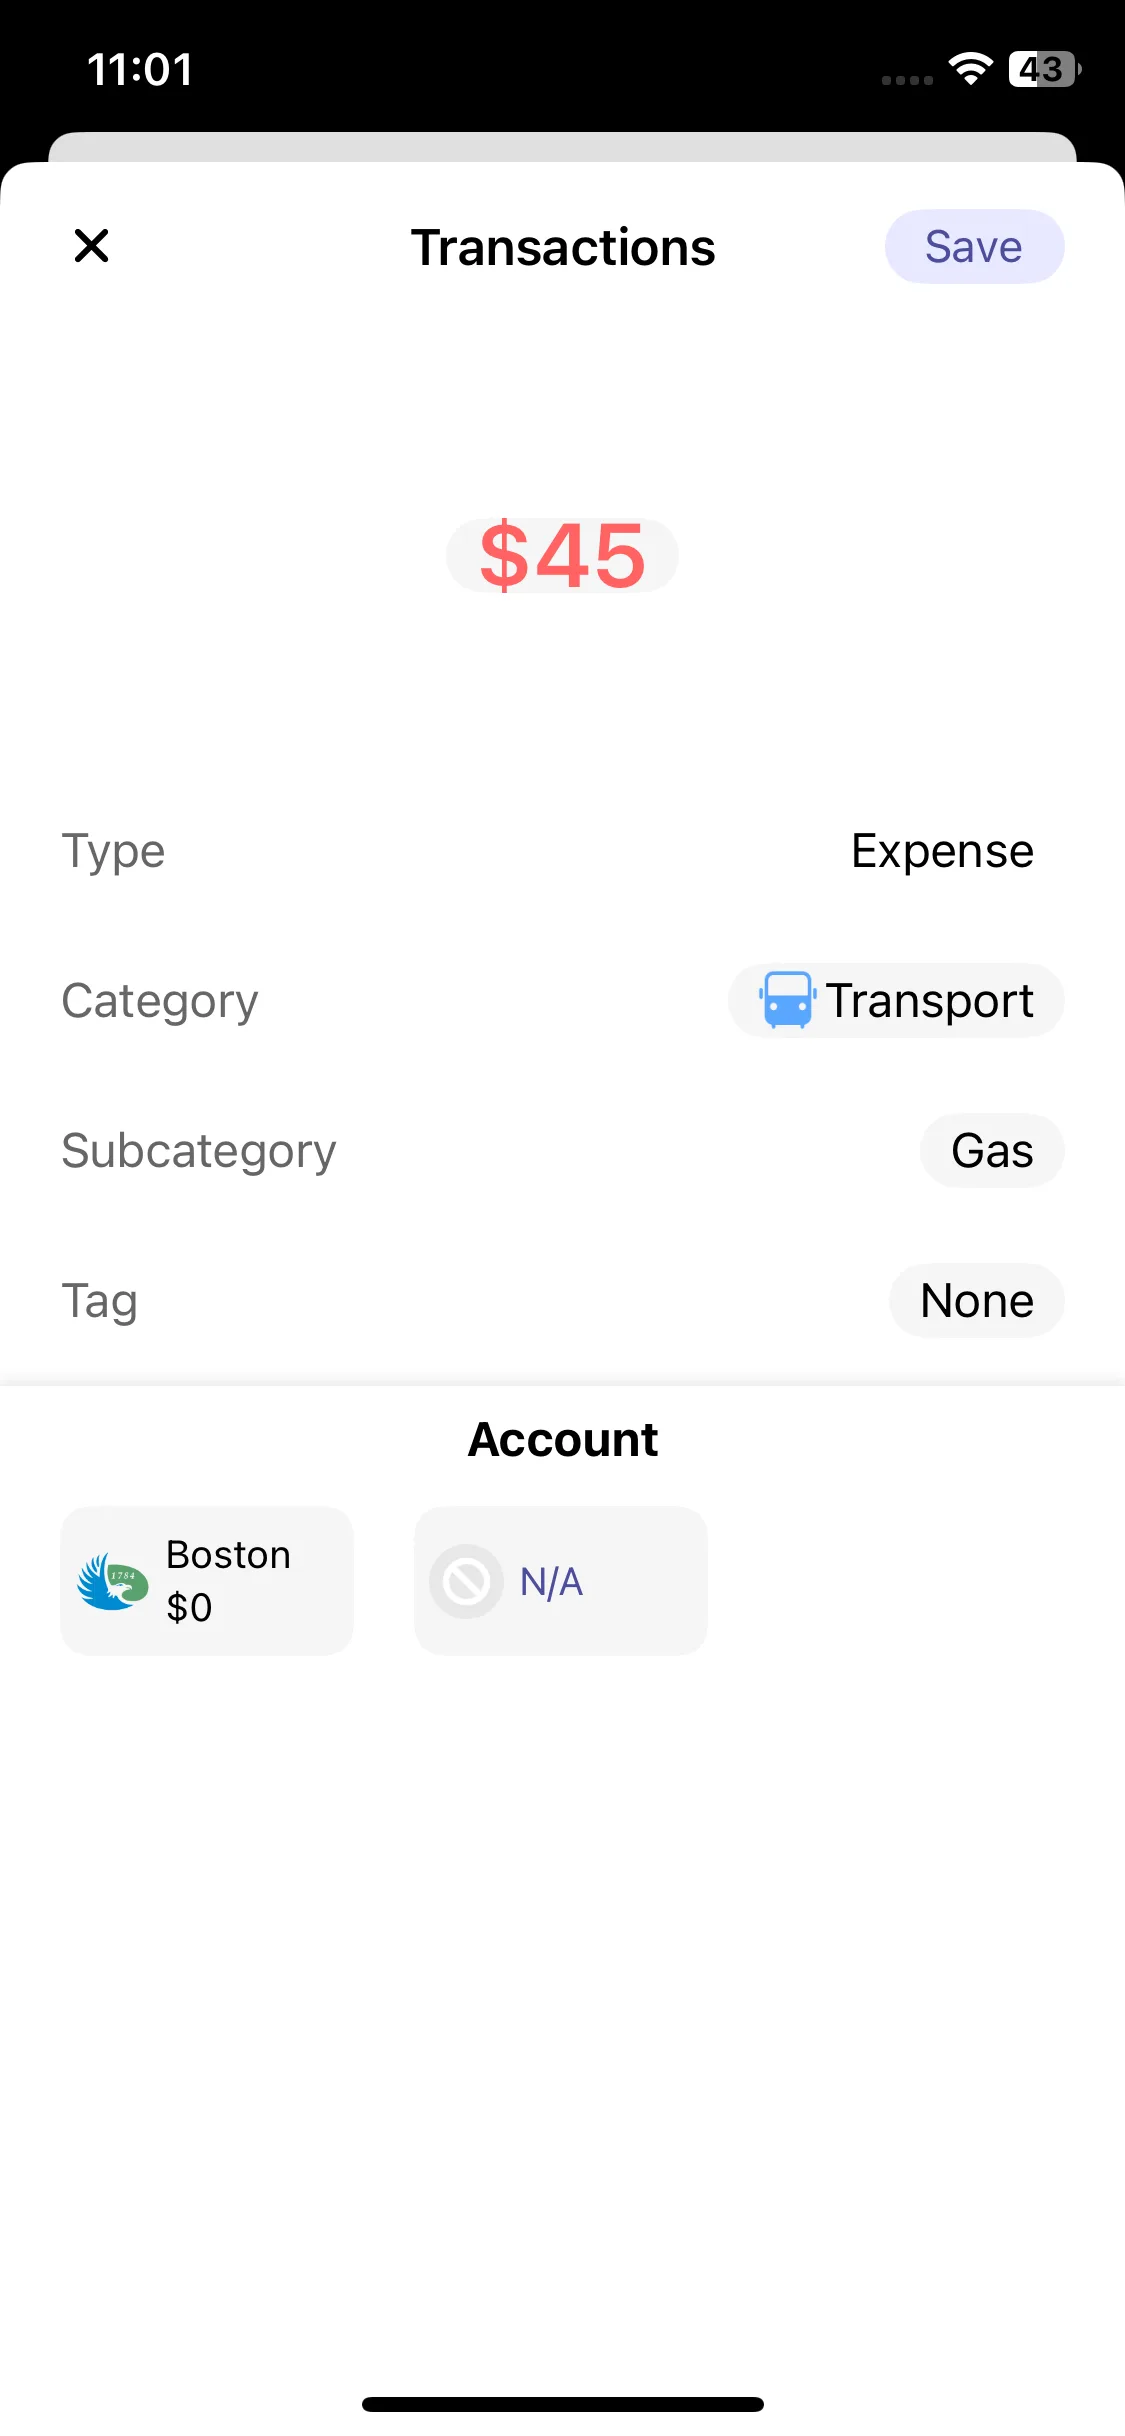
Task: Tap the Subcategory row label
Action: tap(199, 1151)
